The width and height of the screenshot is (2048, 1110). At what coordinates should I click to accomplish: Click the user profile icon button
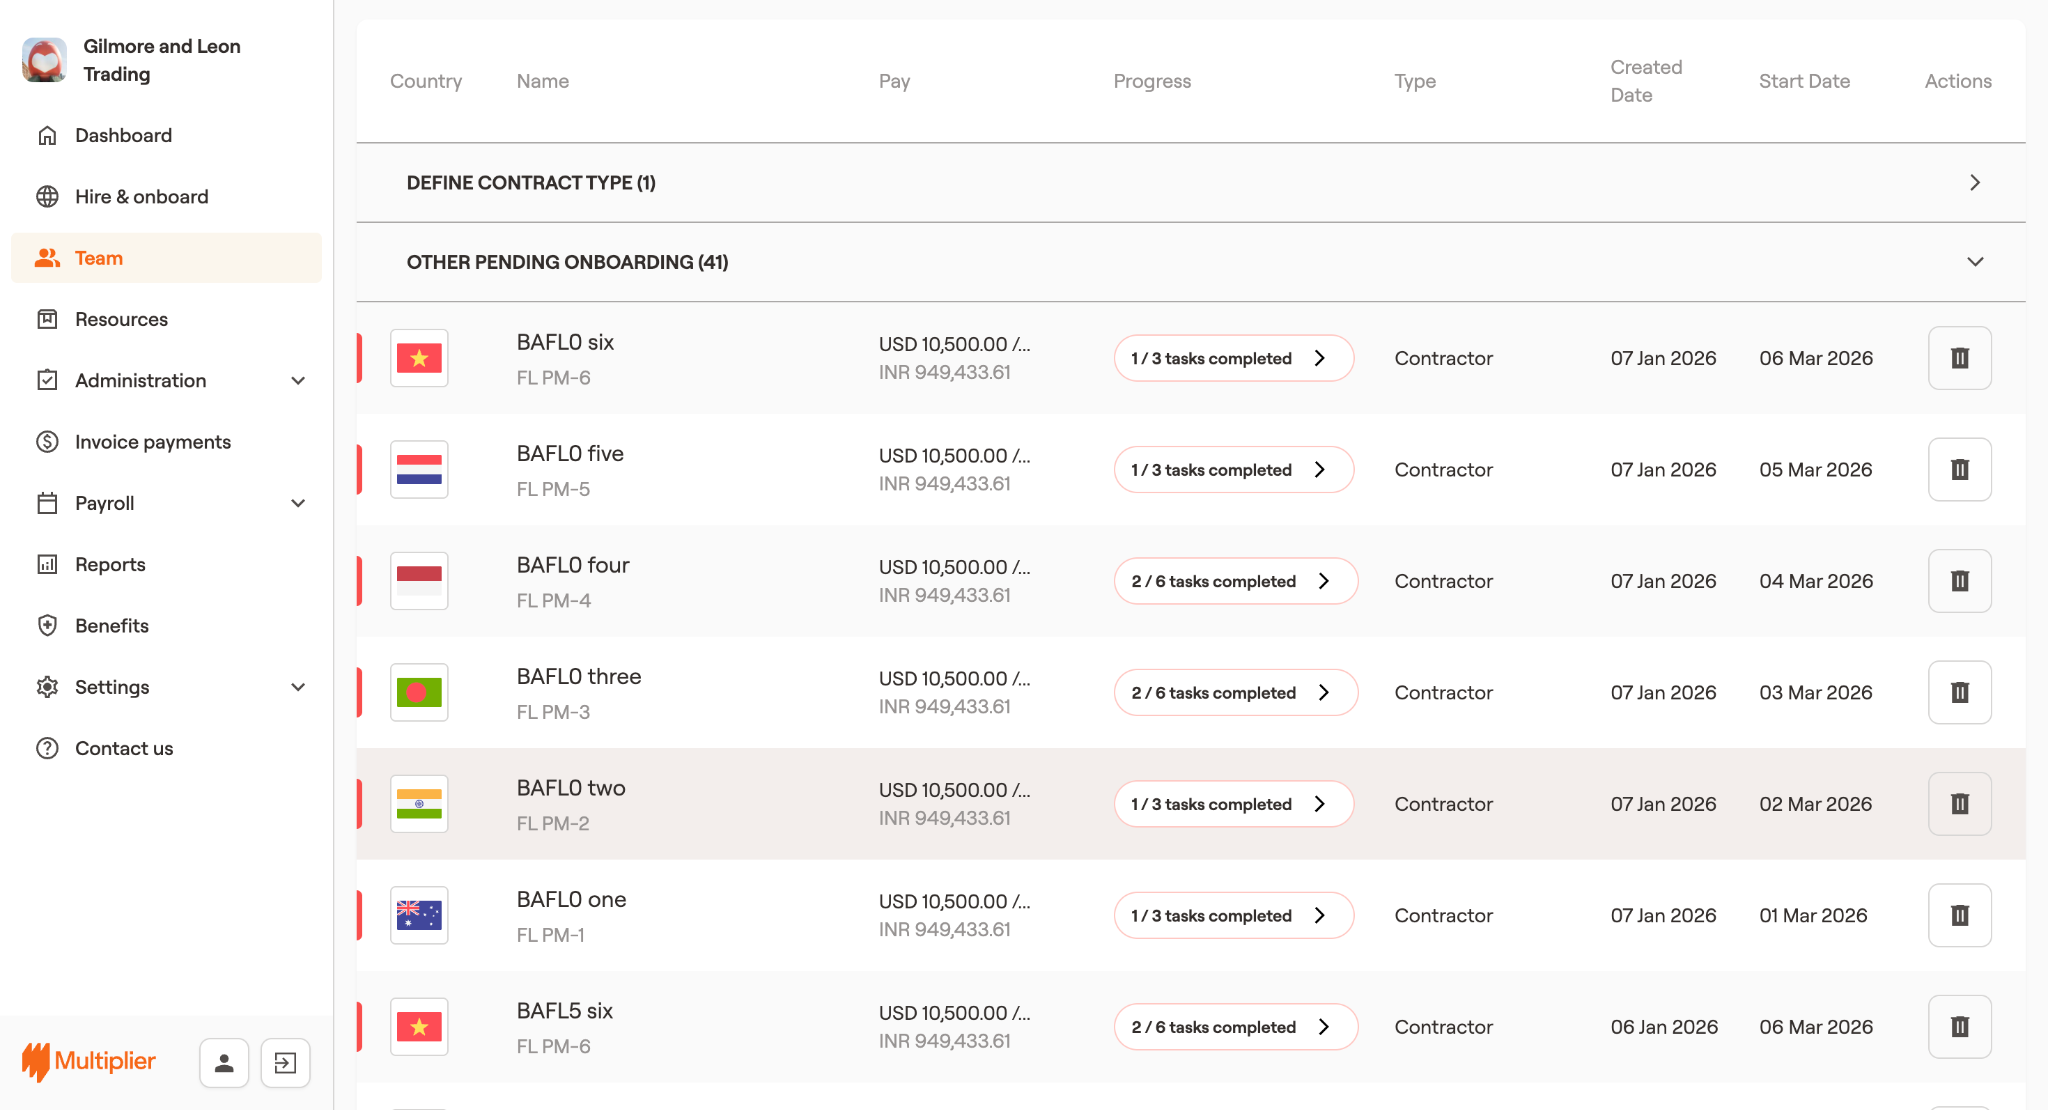click(x=224, y=1062)
